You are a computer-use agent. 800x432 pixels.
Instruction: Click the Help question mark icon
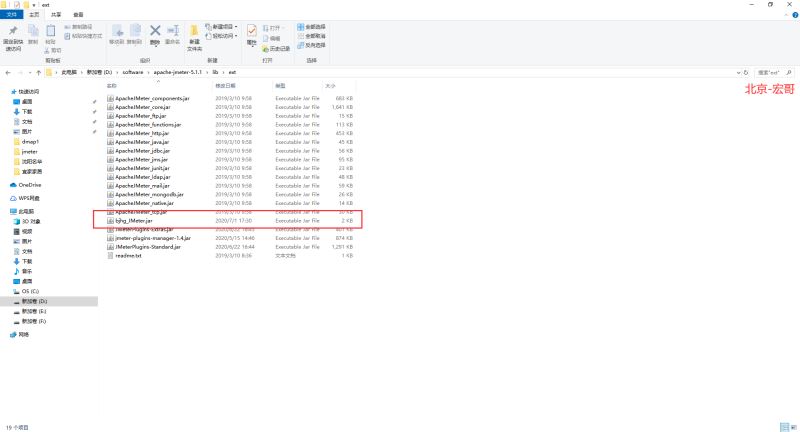[x=795, y=15]
